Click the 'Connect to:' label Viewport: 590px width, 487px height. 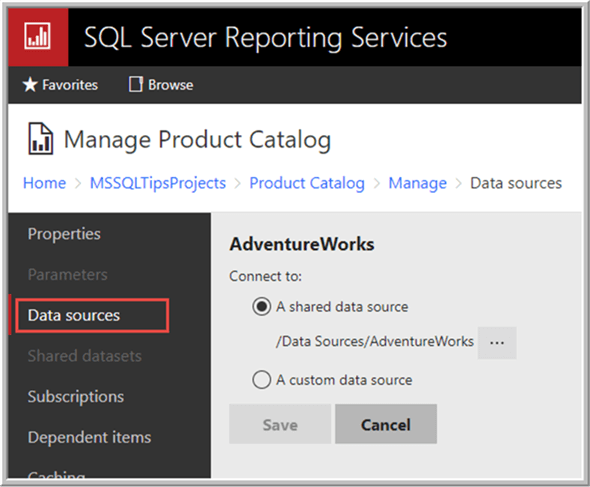pos(266,276)
